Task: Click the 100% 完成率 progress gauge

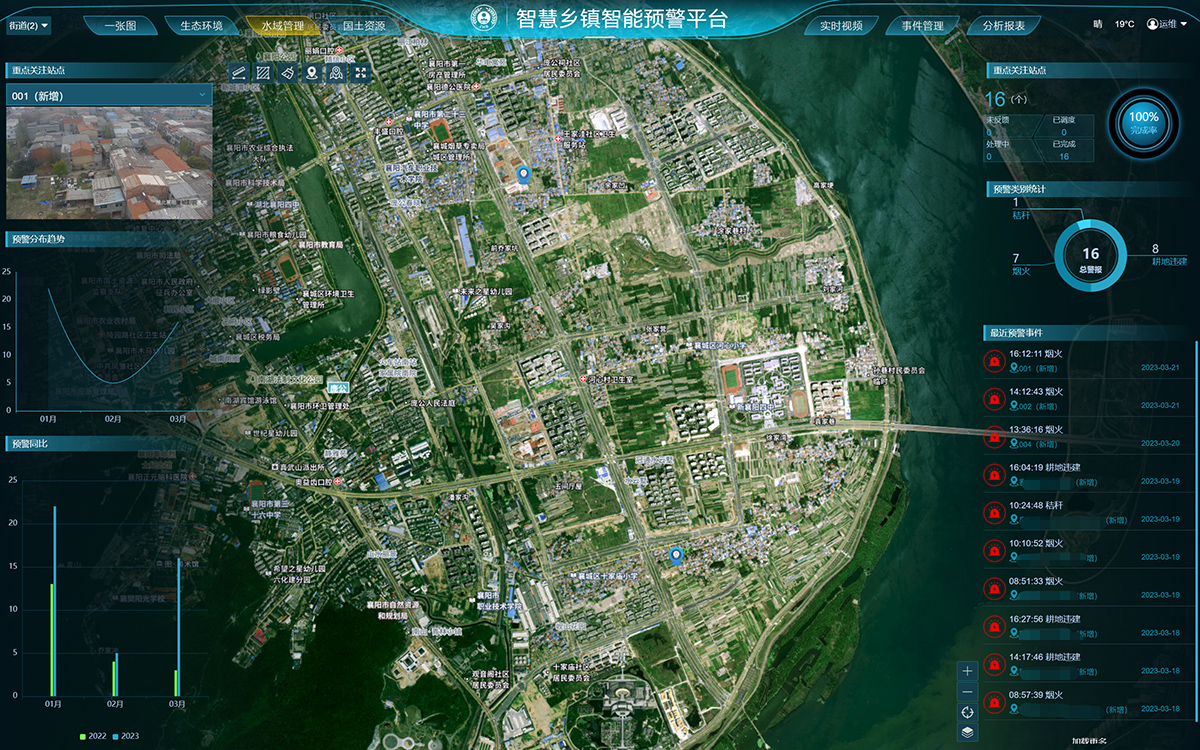Action: click(1144, 123)
